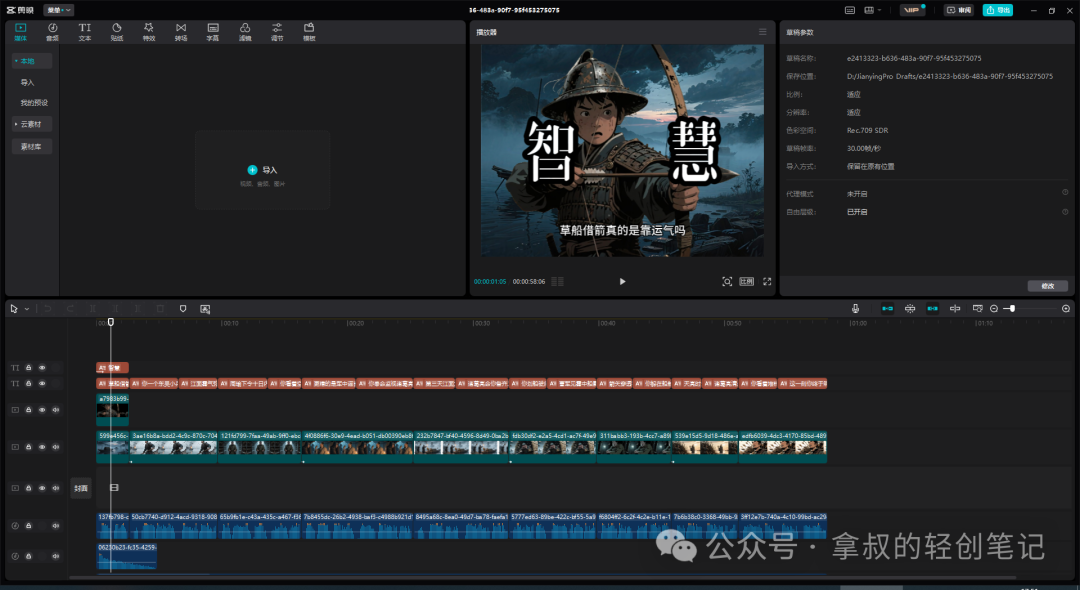
Task: Hide the track containing clip a7983b99
Action: [42, 410]
